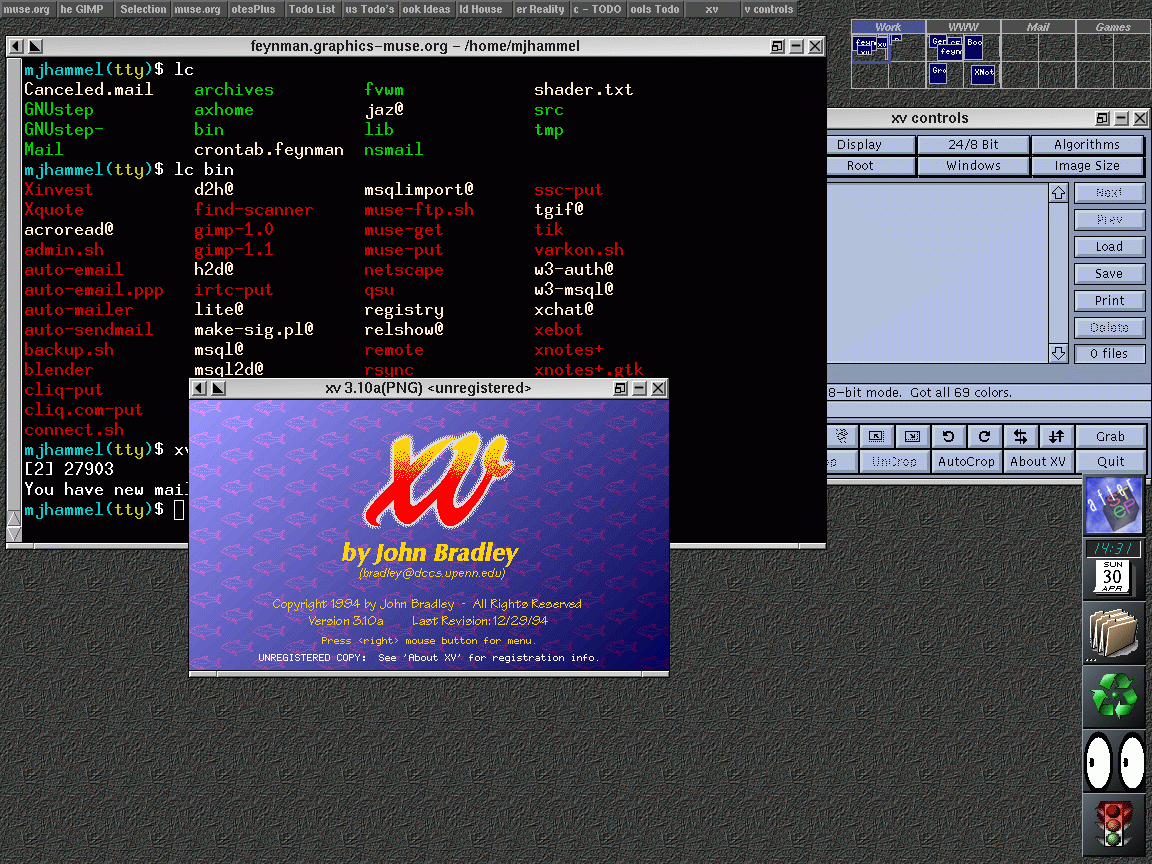This screenshot has height=864, width=1152.
Task: Click the flip vertical icon in xv controls
Action: click(x=1056, y=436)
